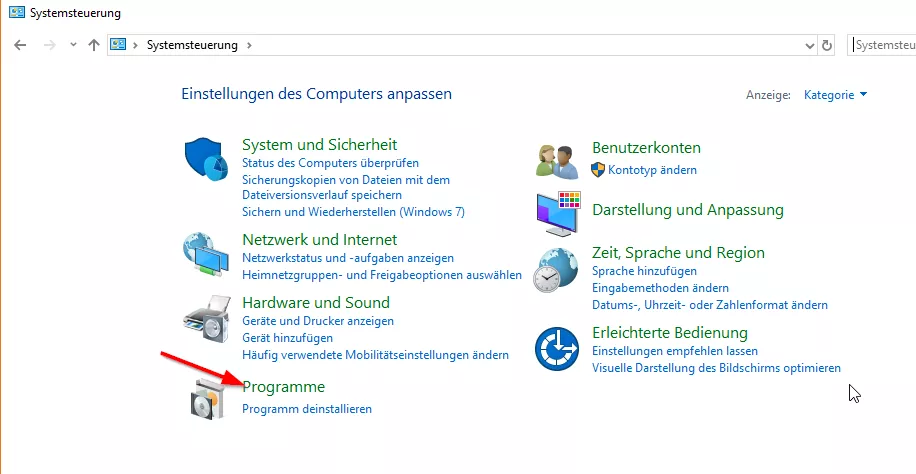Open Sichern und Wiederherstellen (Windows 7)
The width and height of the screenshot is (916, 474).
point(353,212)
